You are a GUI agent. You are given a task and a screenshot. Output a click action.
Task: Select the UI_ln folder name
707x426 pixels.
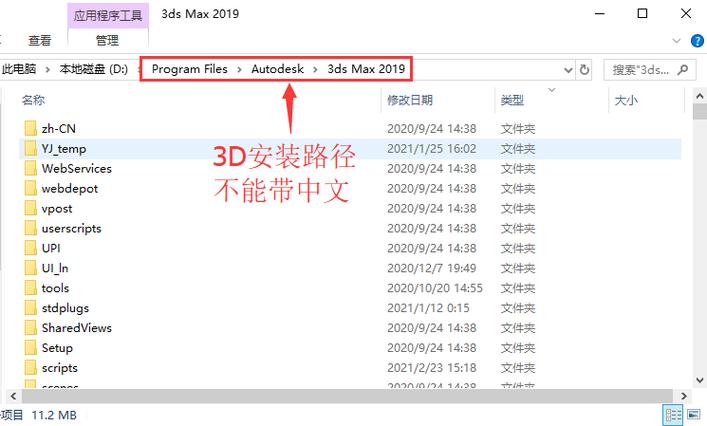click(x=55, y=268)
